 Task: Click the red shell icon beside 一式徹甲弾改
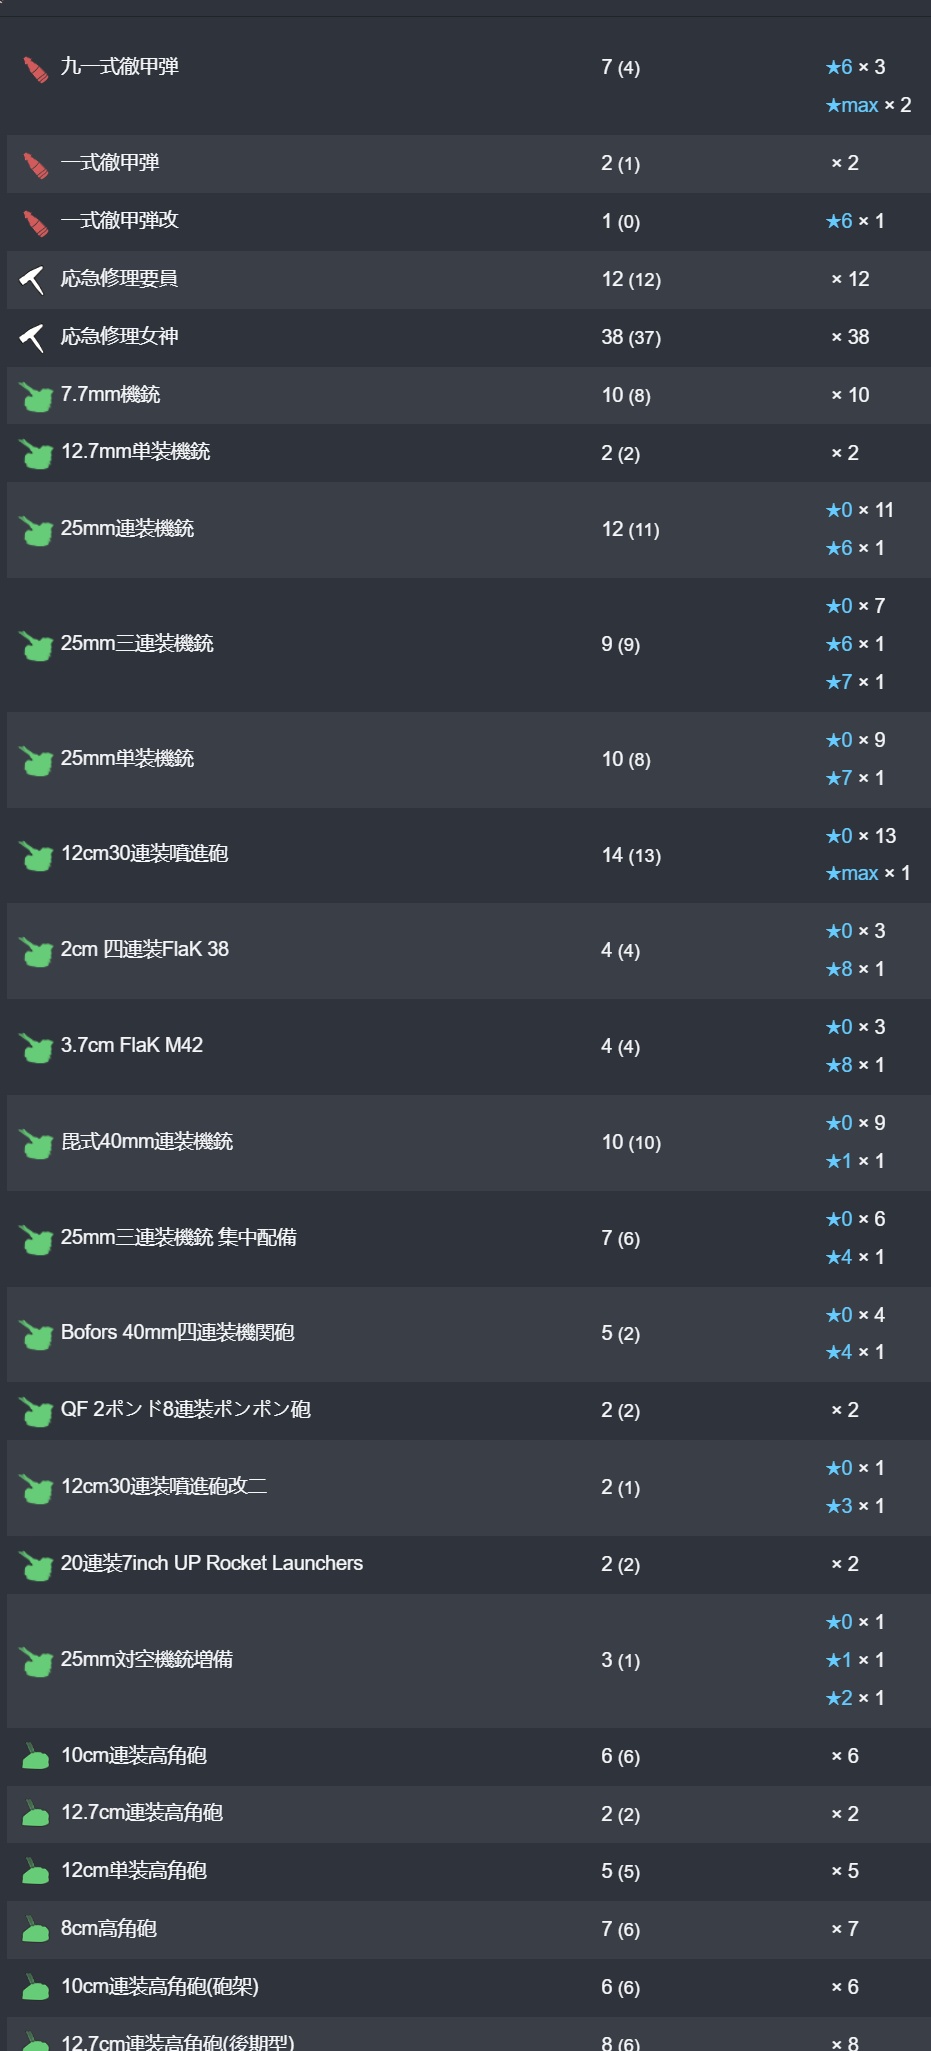pyautogui.click(x=35, y=223)
